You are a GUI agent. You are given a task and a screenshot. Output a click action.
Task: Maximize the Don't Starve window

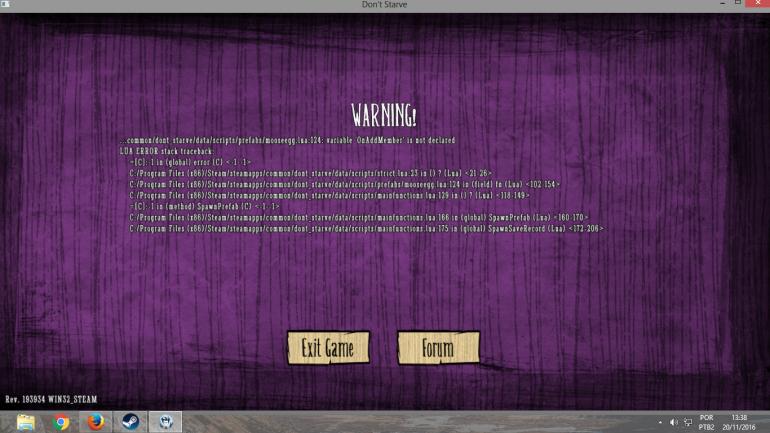738,3
